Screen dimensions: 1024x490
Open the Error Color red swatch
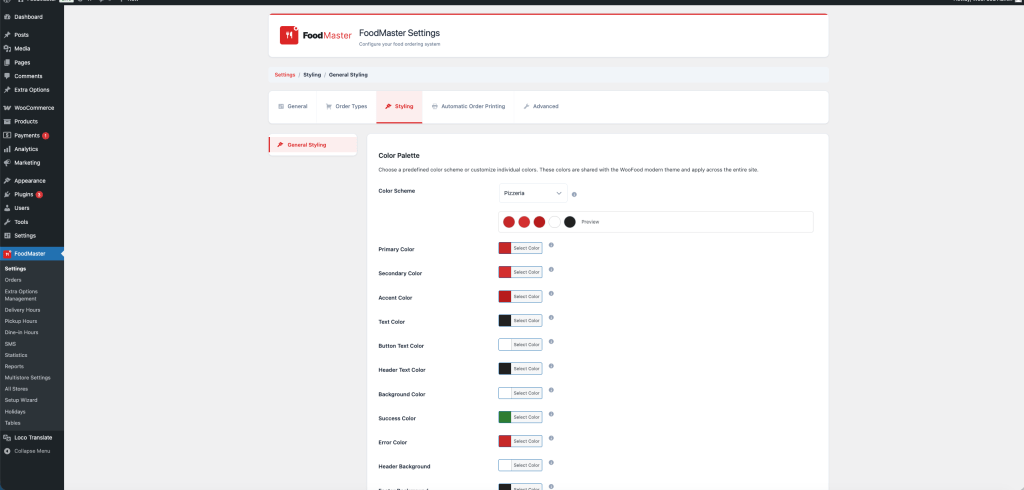click(505, 441)
